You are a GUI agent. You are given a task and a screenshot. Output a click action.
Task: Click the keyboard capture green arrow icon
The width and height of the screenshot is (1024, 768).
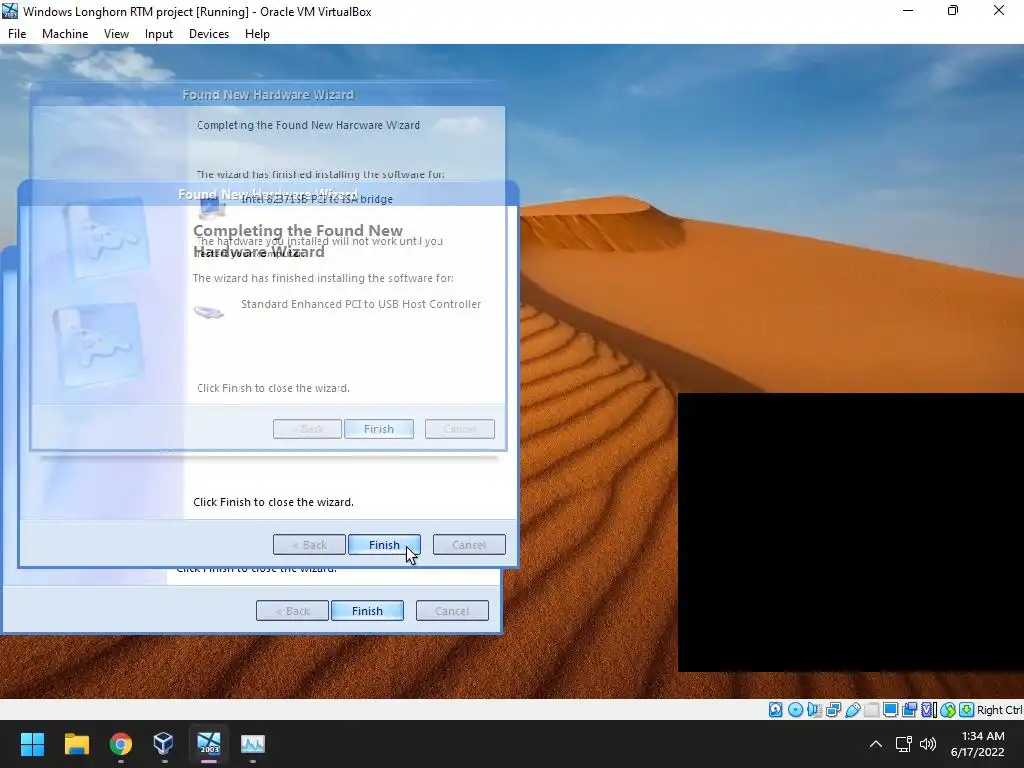967,710
